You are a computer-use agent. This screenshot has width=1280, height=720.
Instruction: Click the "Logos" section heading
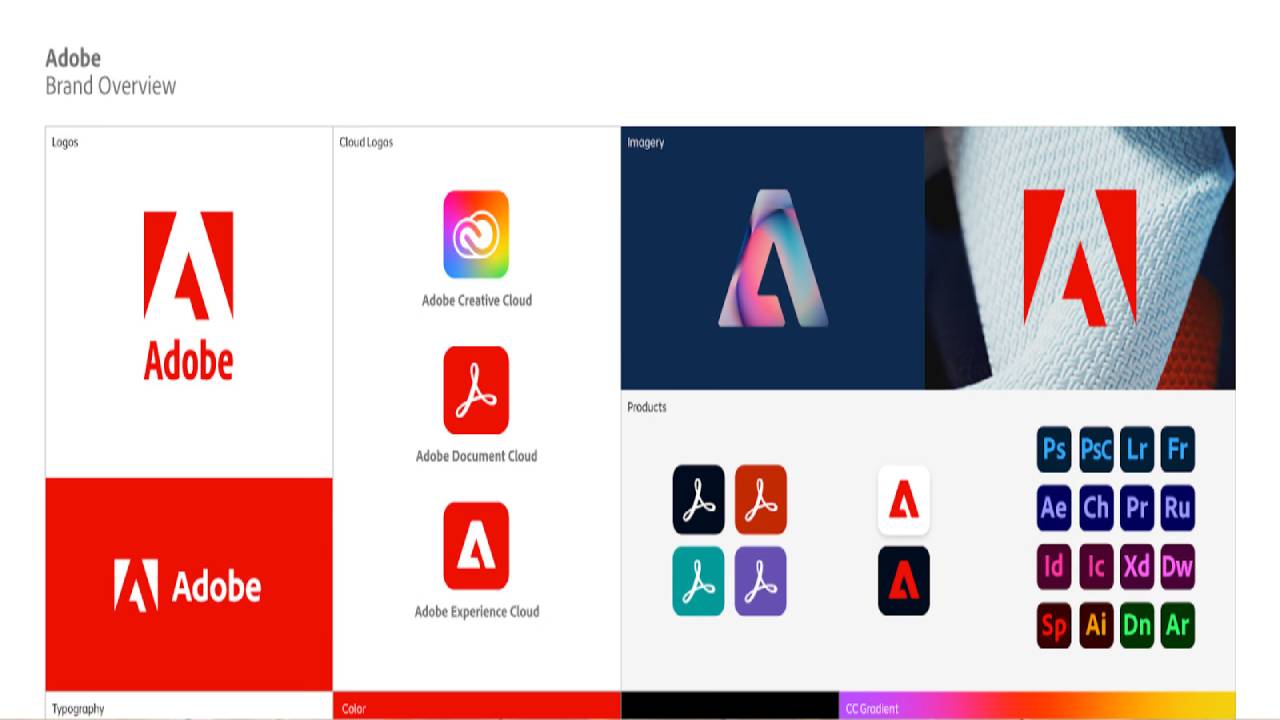coord(65,142)
